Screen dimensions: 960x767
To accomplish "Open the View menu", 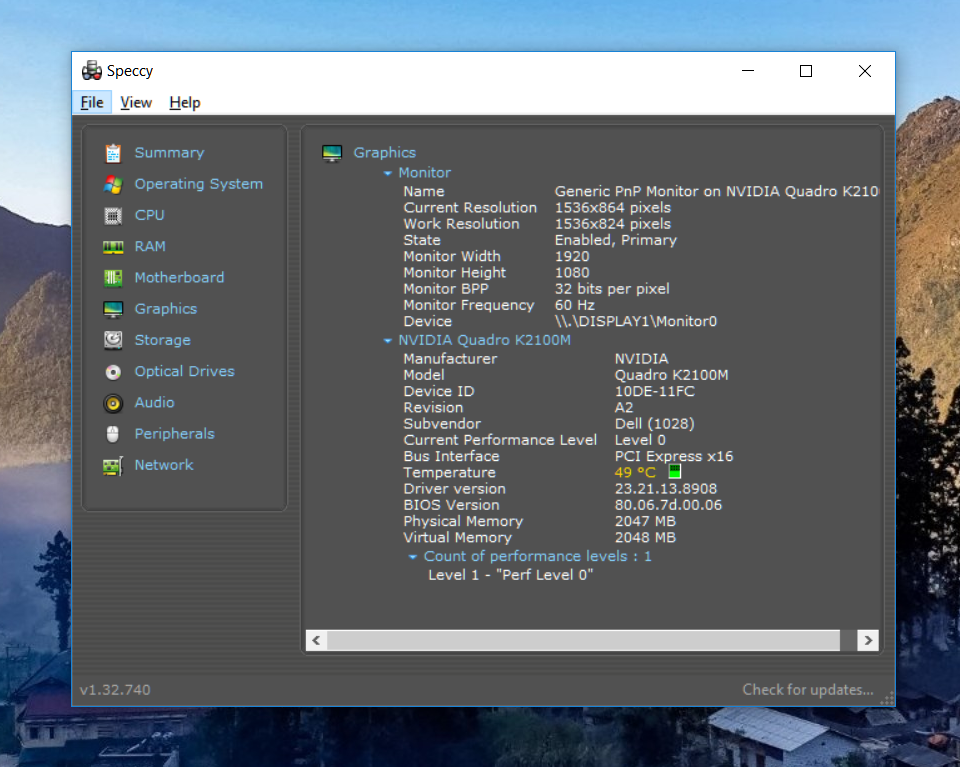I will (136, 102).
